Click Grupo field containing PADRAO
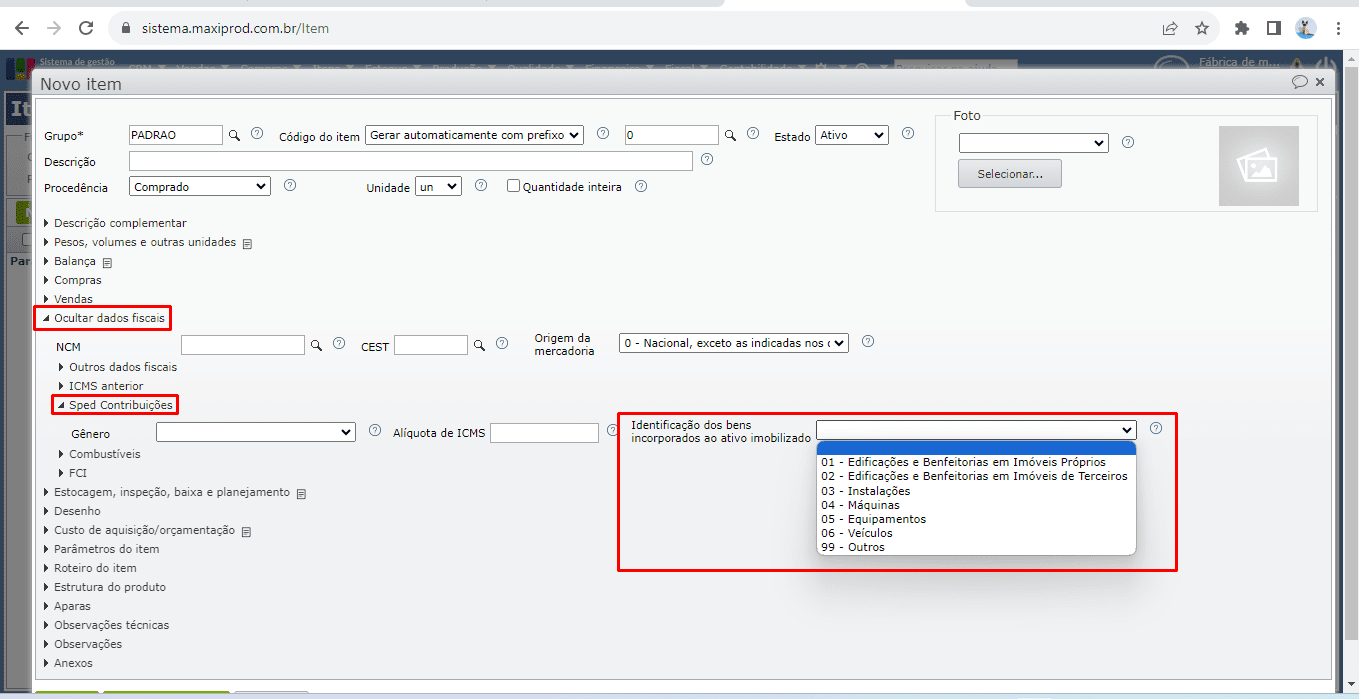Screen dimensions: 1359x699 coord(176,135)
